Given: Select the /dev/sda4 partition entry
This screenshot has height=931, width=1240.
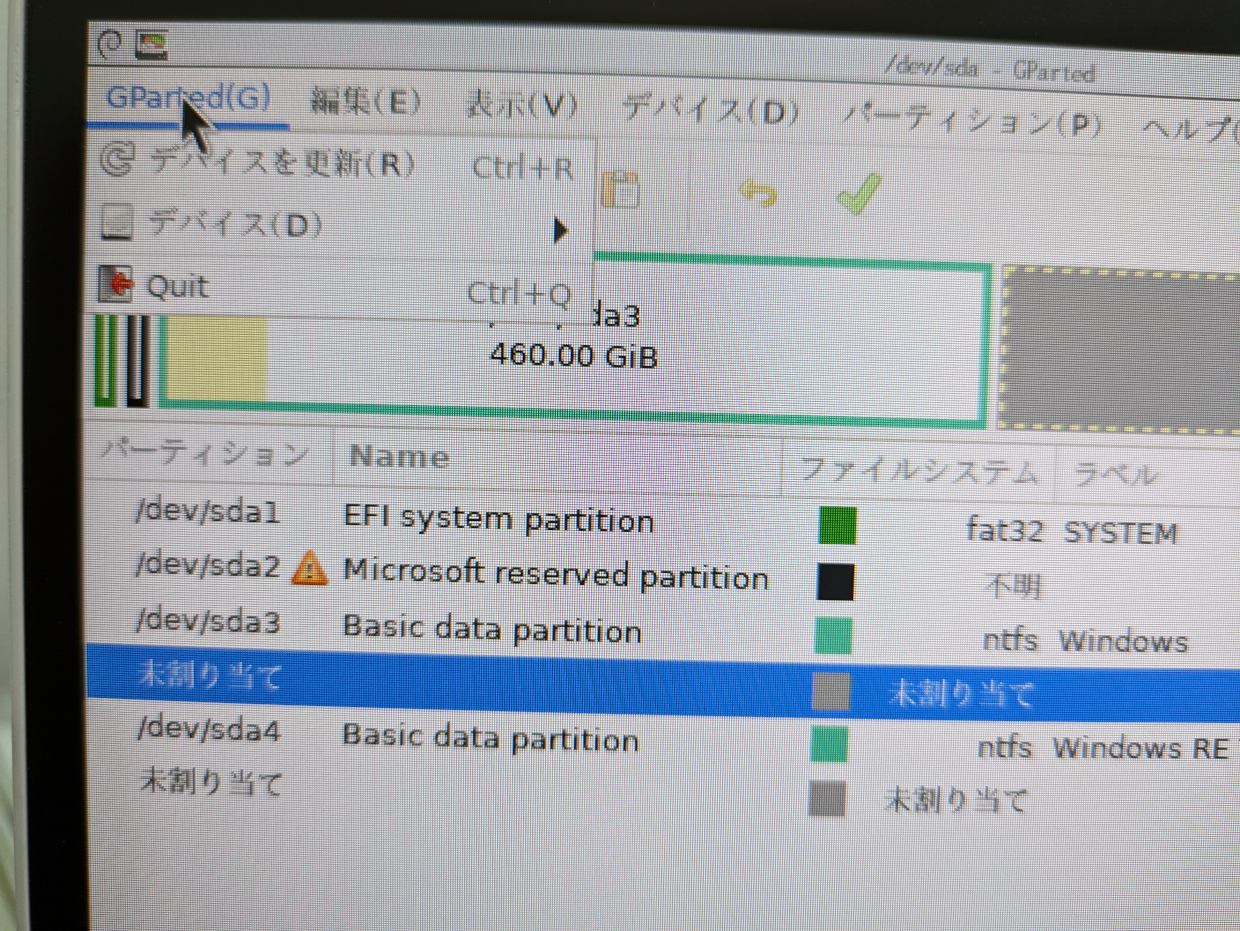Looking at the screenshot, I should (x=207, y=729).
